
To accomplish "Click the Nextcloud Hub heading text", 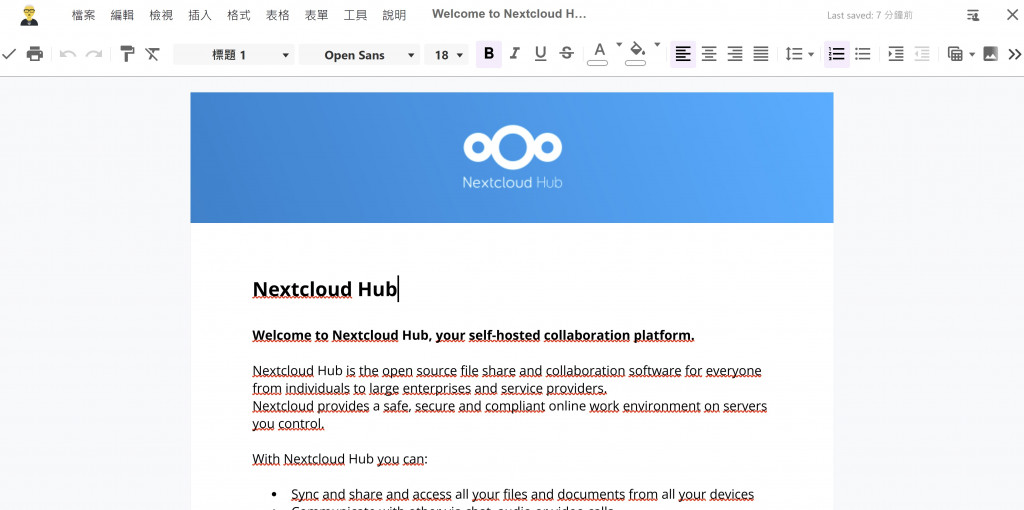I will pyautogui.click(x=325, y=289).
